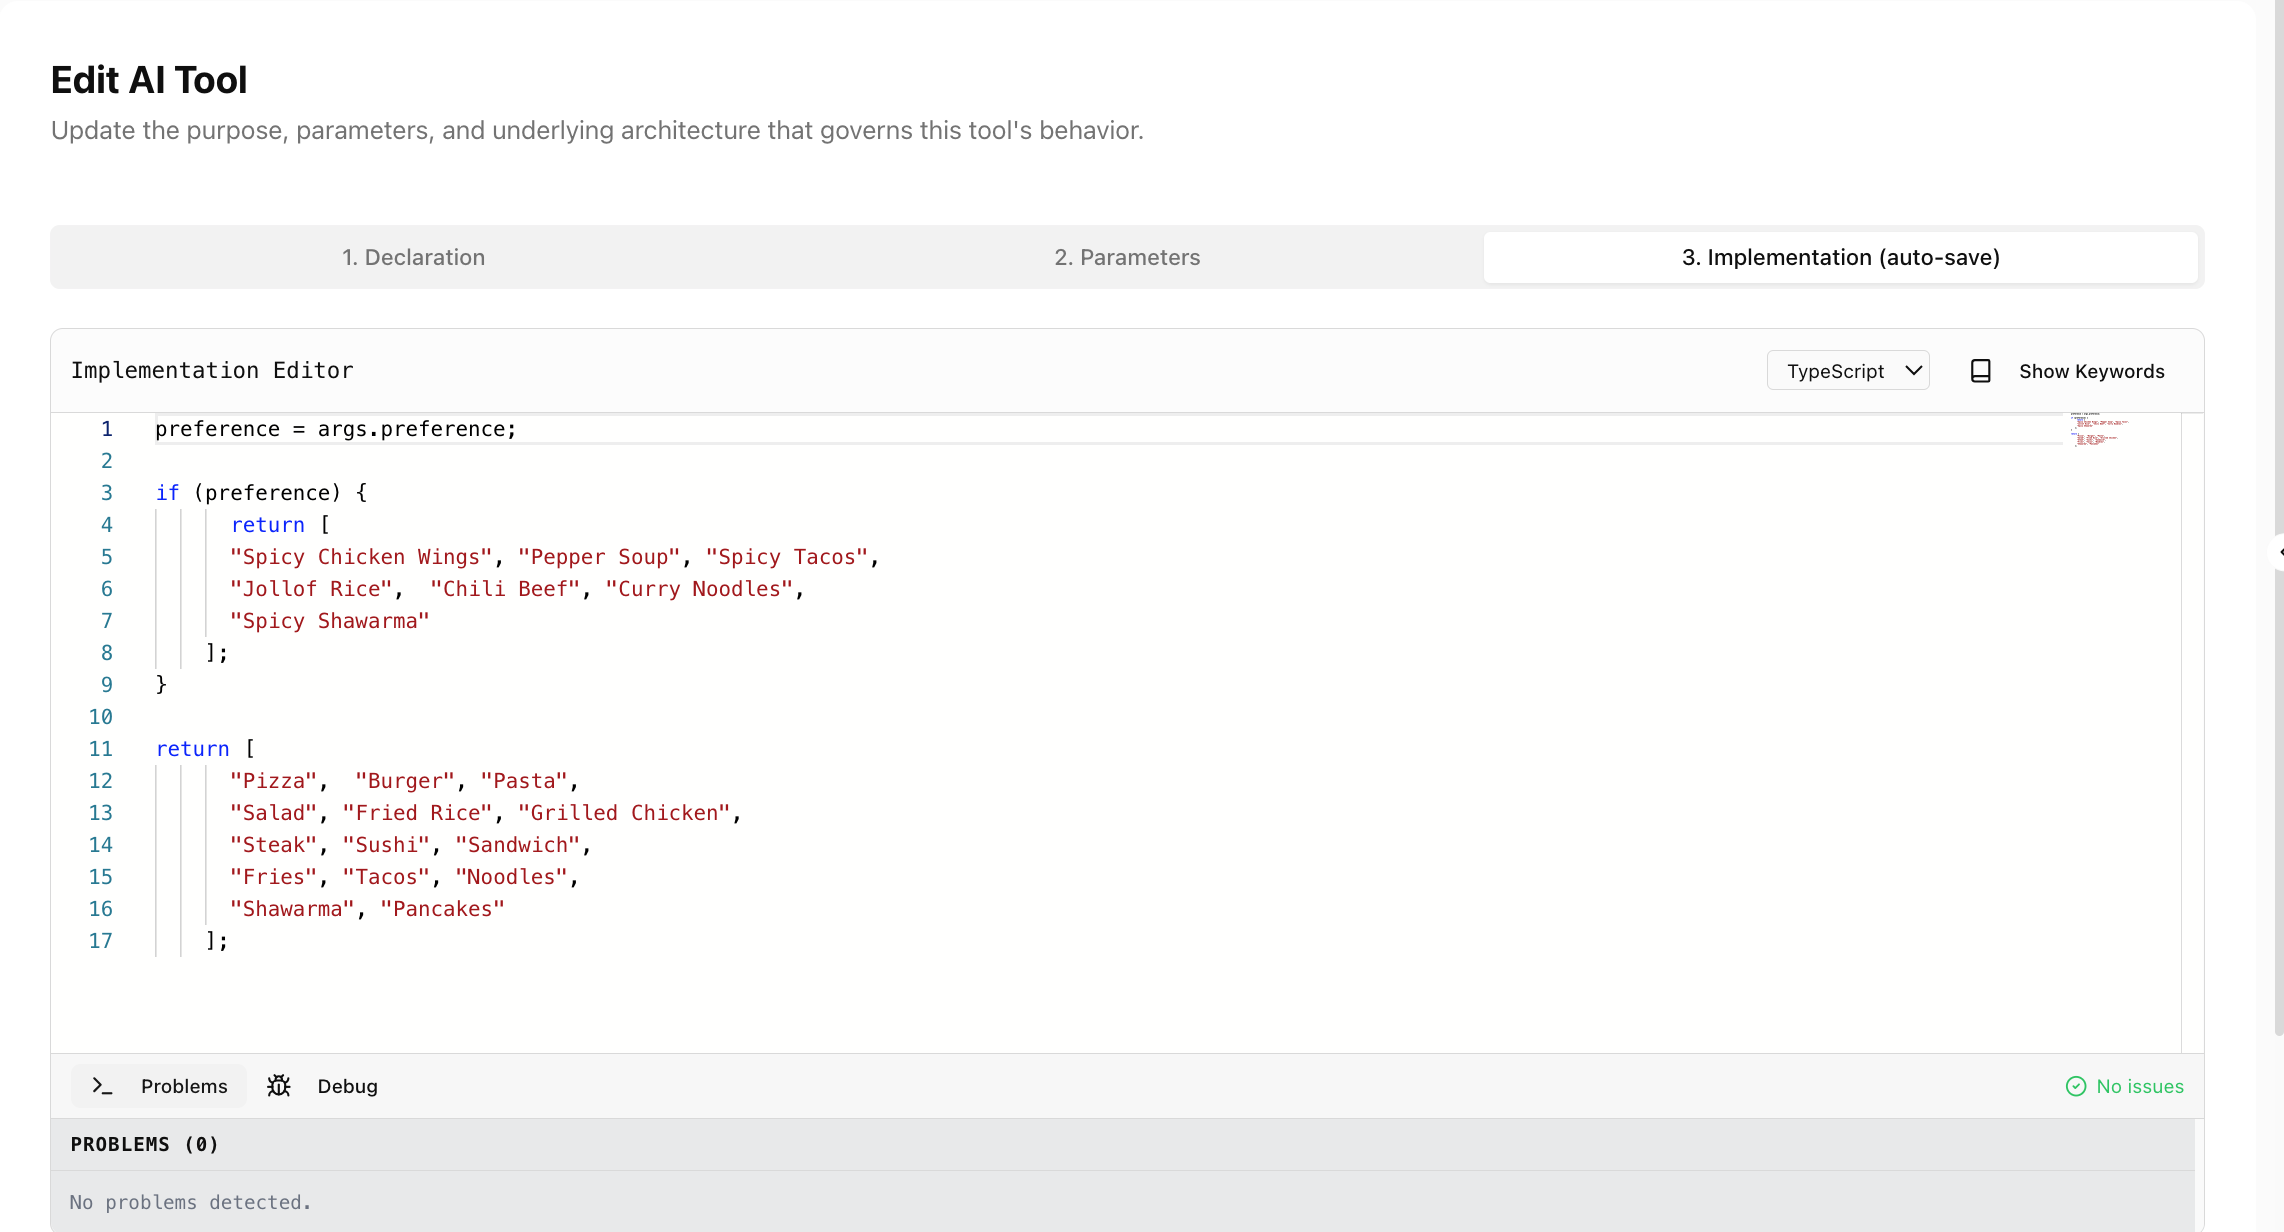
Task: Click the "Pizza" string
Action: [x=274, y=781]
